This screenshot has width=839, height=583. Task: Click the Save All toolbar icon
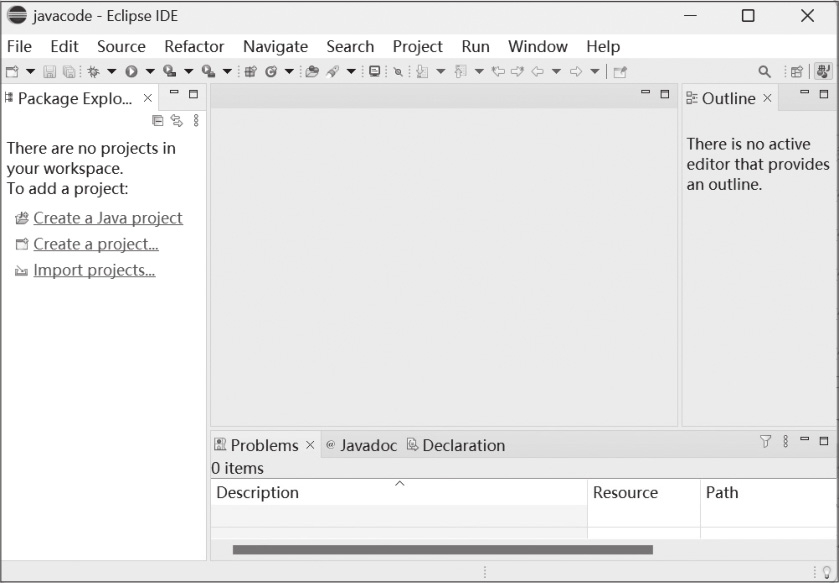click(69, 71)
